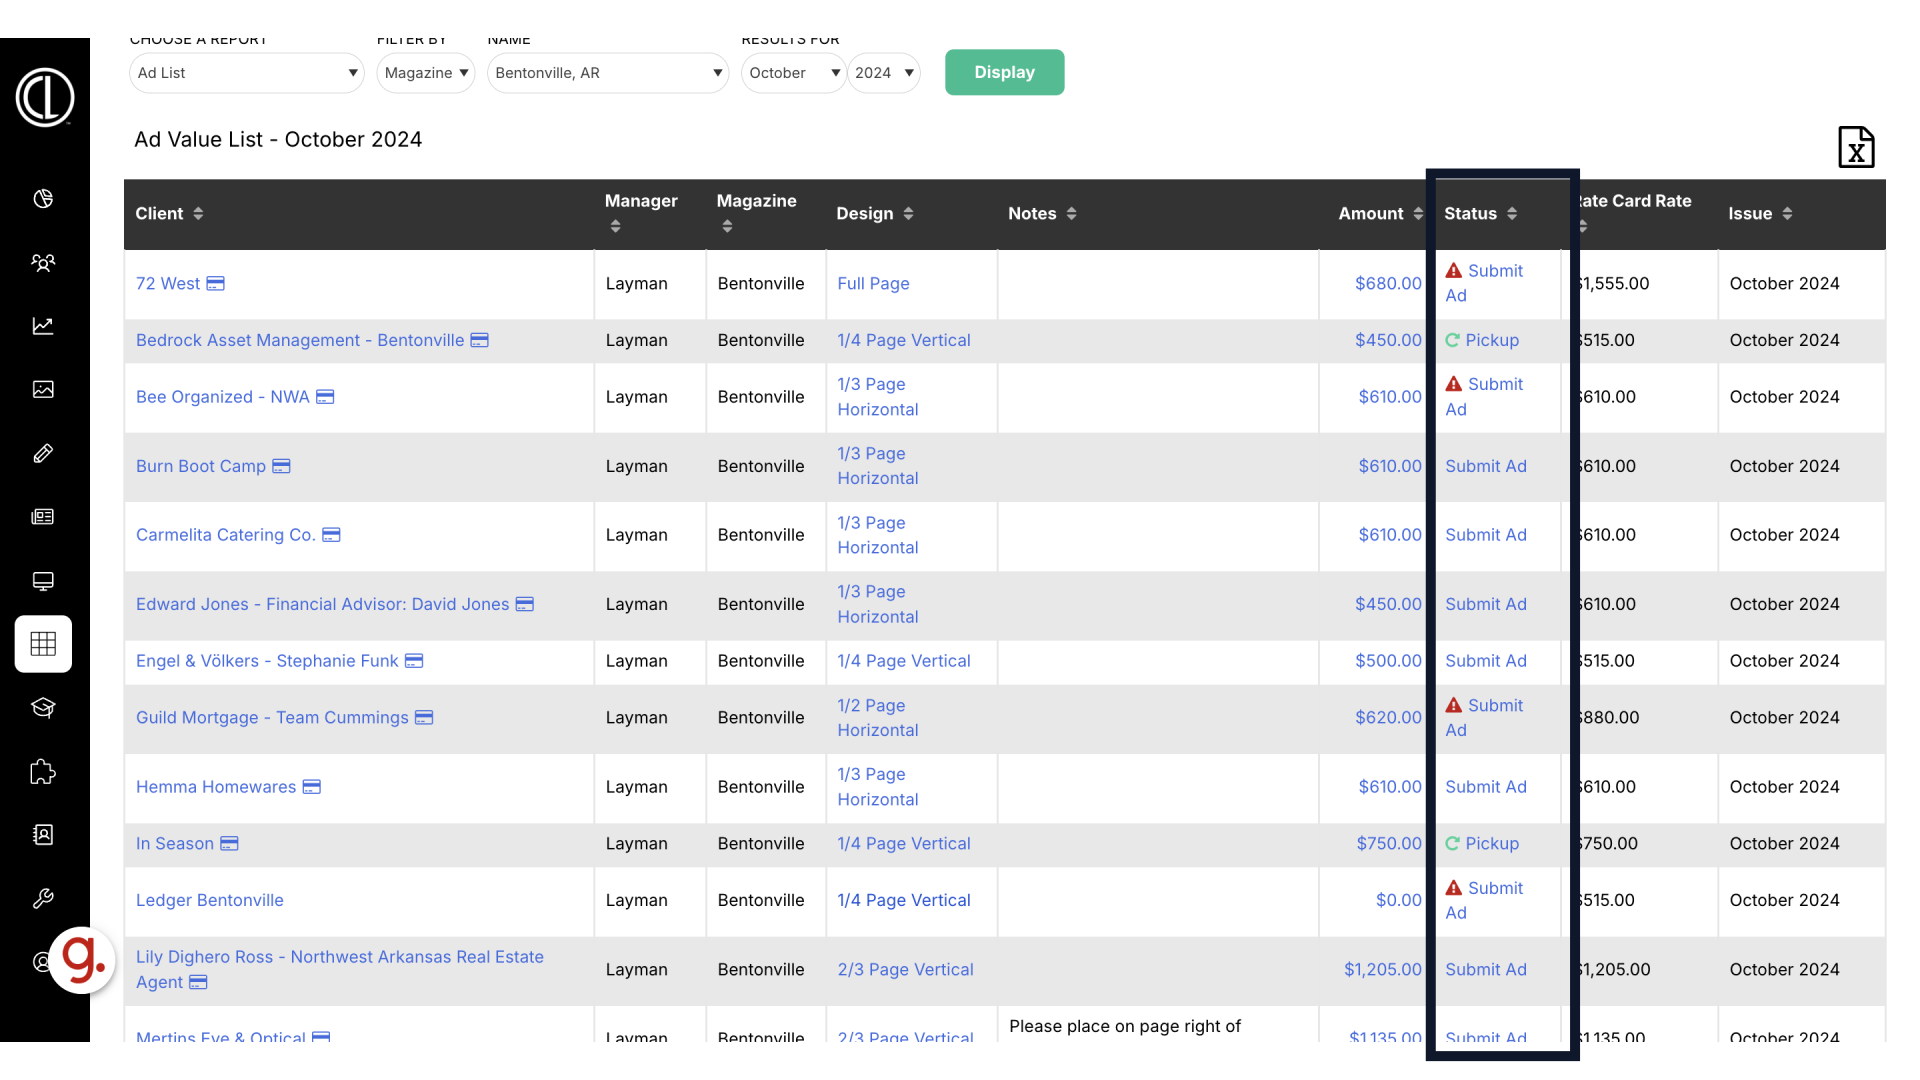The width and height of the screenshot is (1920, 1080).
Task: Click Submit Ad for Burn Boot Camp
Action: point(1486,467)
